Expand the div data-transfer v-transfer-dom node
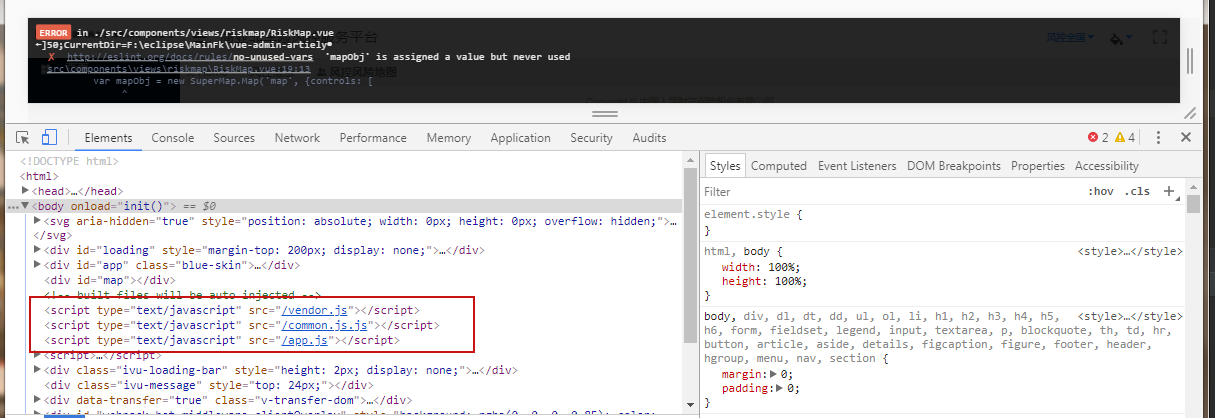The image size is (1215, 418). (x=37, y=400)
